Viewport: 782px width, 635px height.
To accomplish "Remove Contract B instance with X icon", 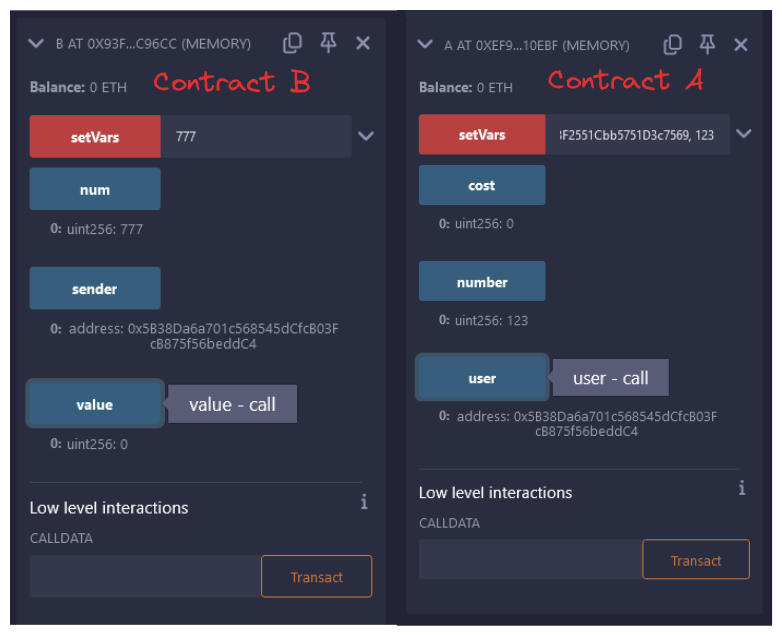I will [x=363, y=43].
